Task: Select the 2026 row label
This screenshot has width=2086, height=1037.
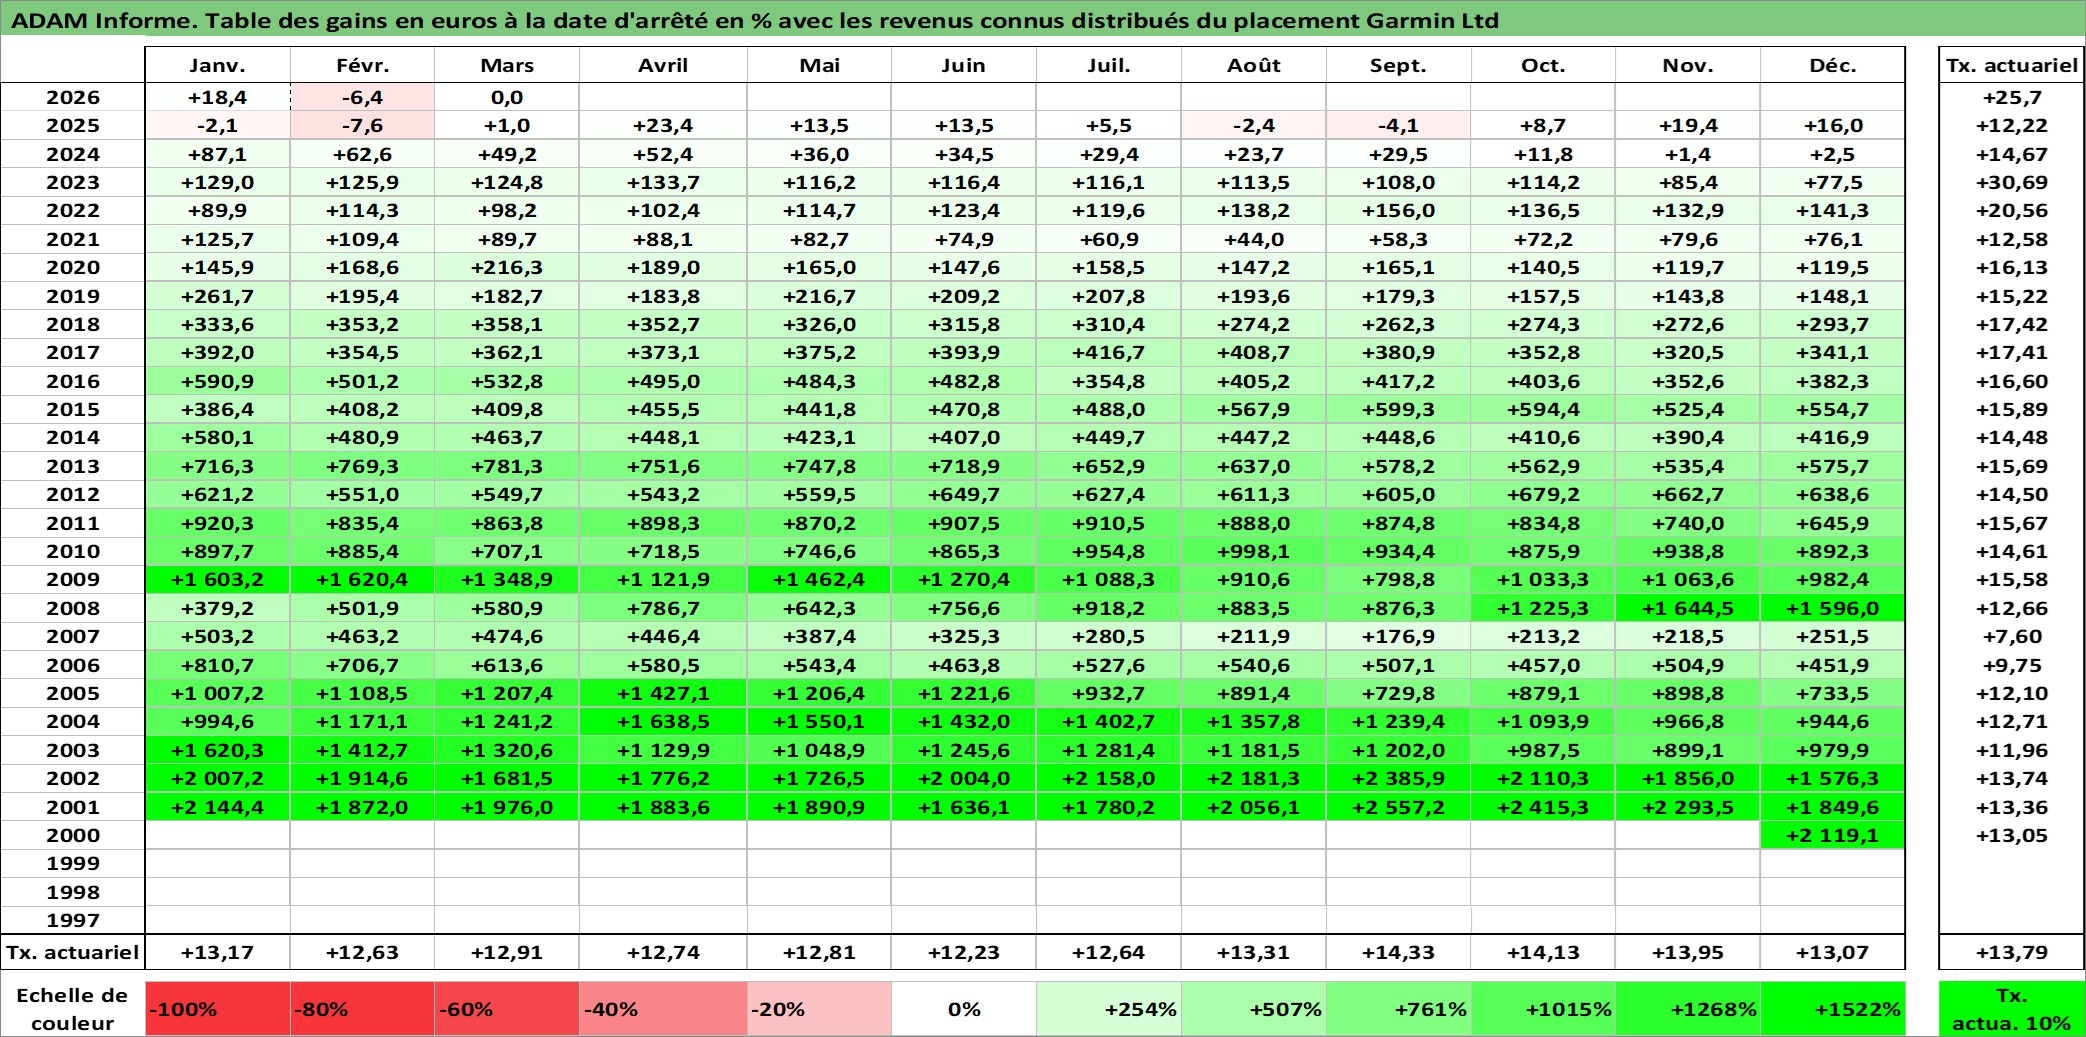Action: [x=73, y=97]
